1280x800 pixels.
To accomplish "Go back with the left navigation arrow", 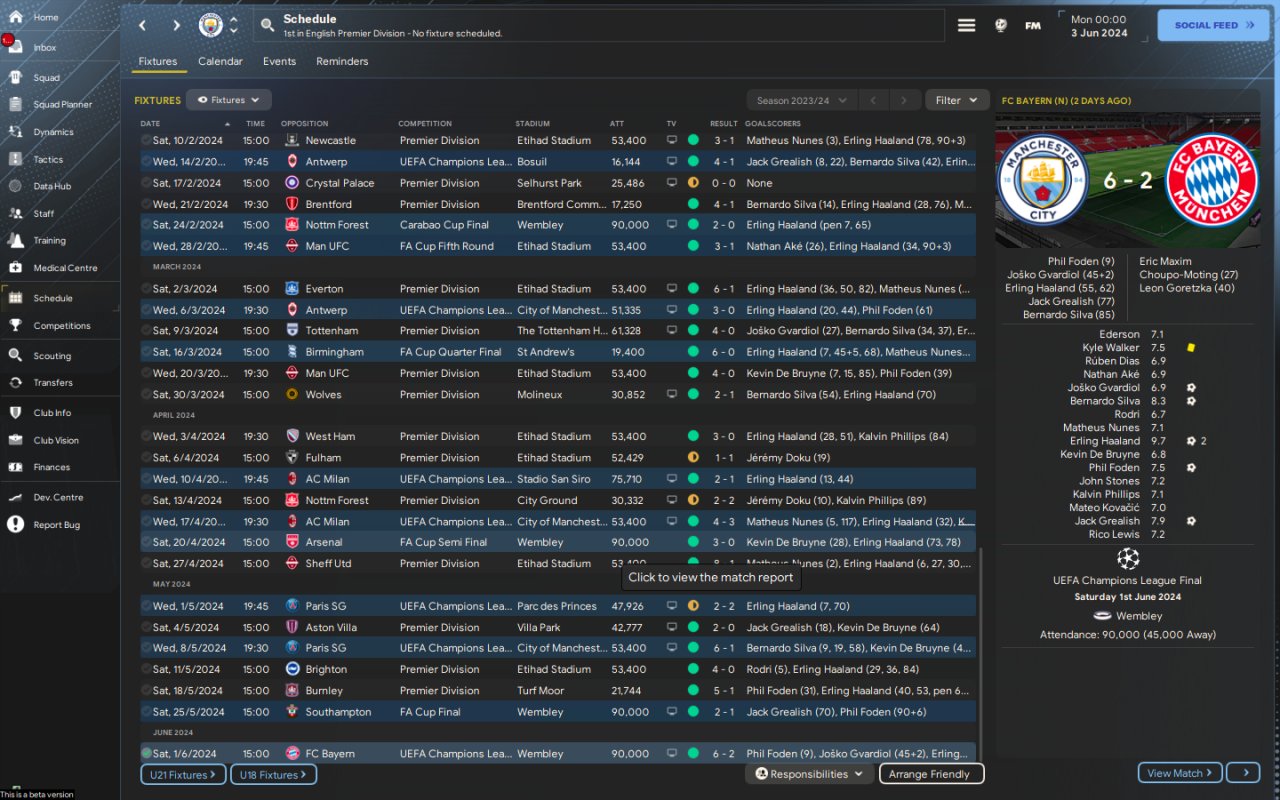I will tap(142, 25).
